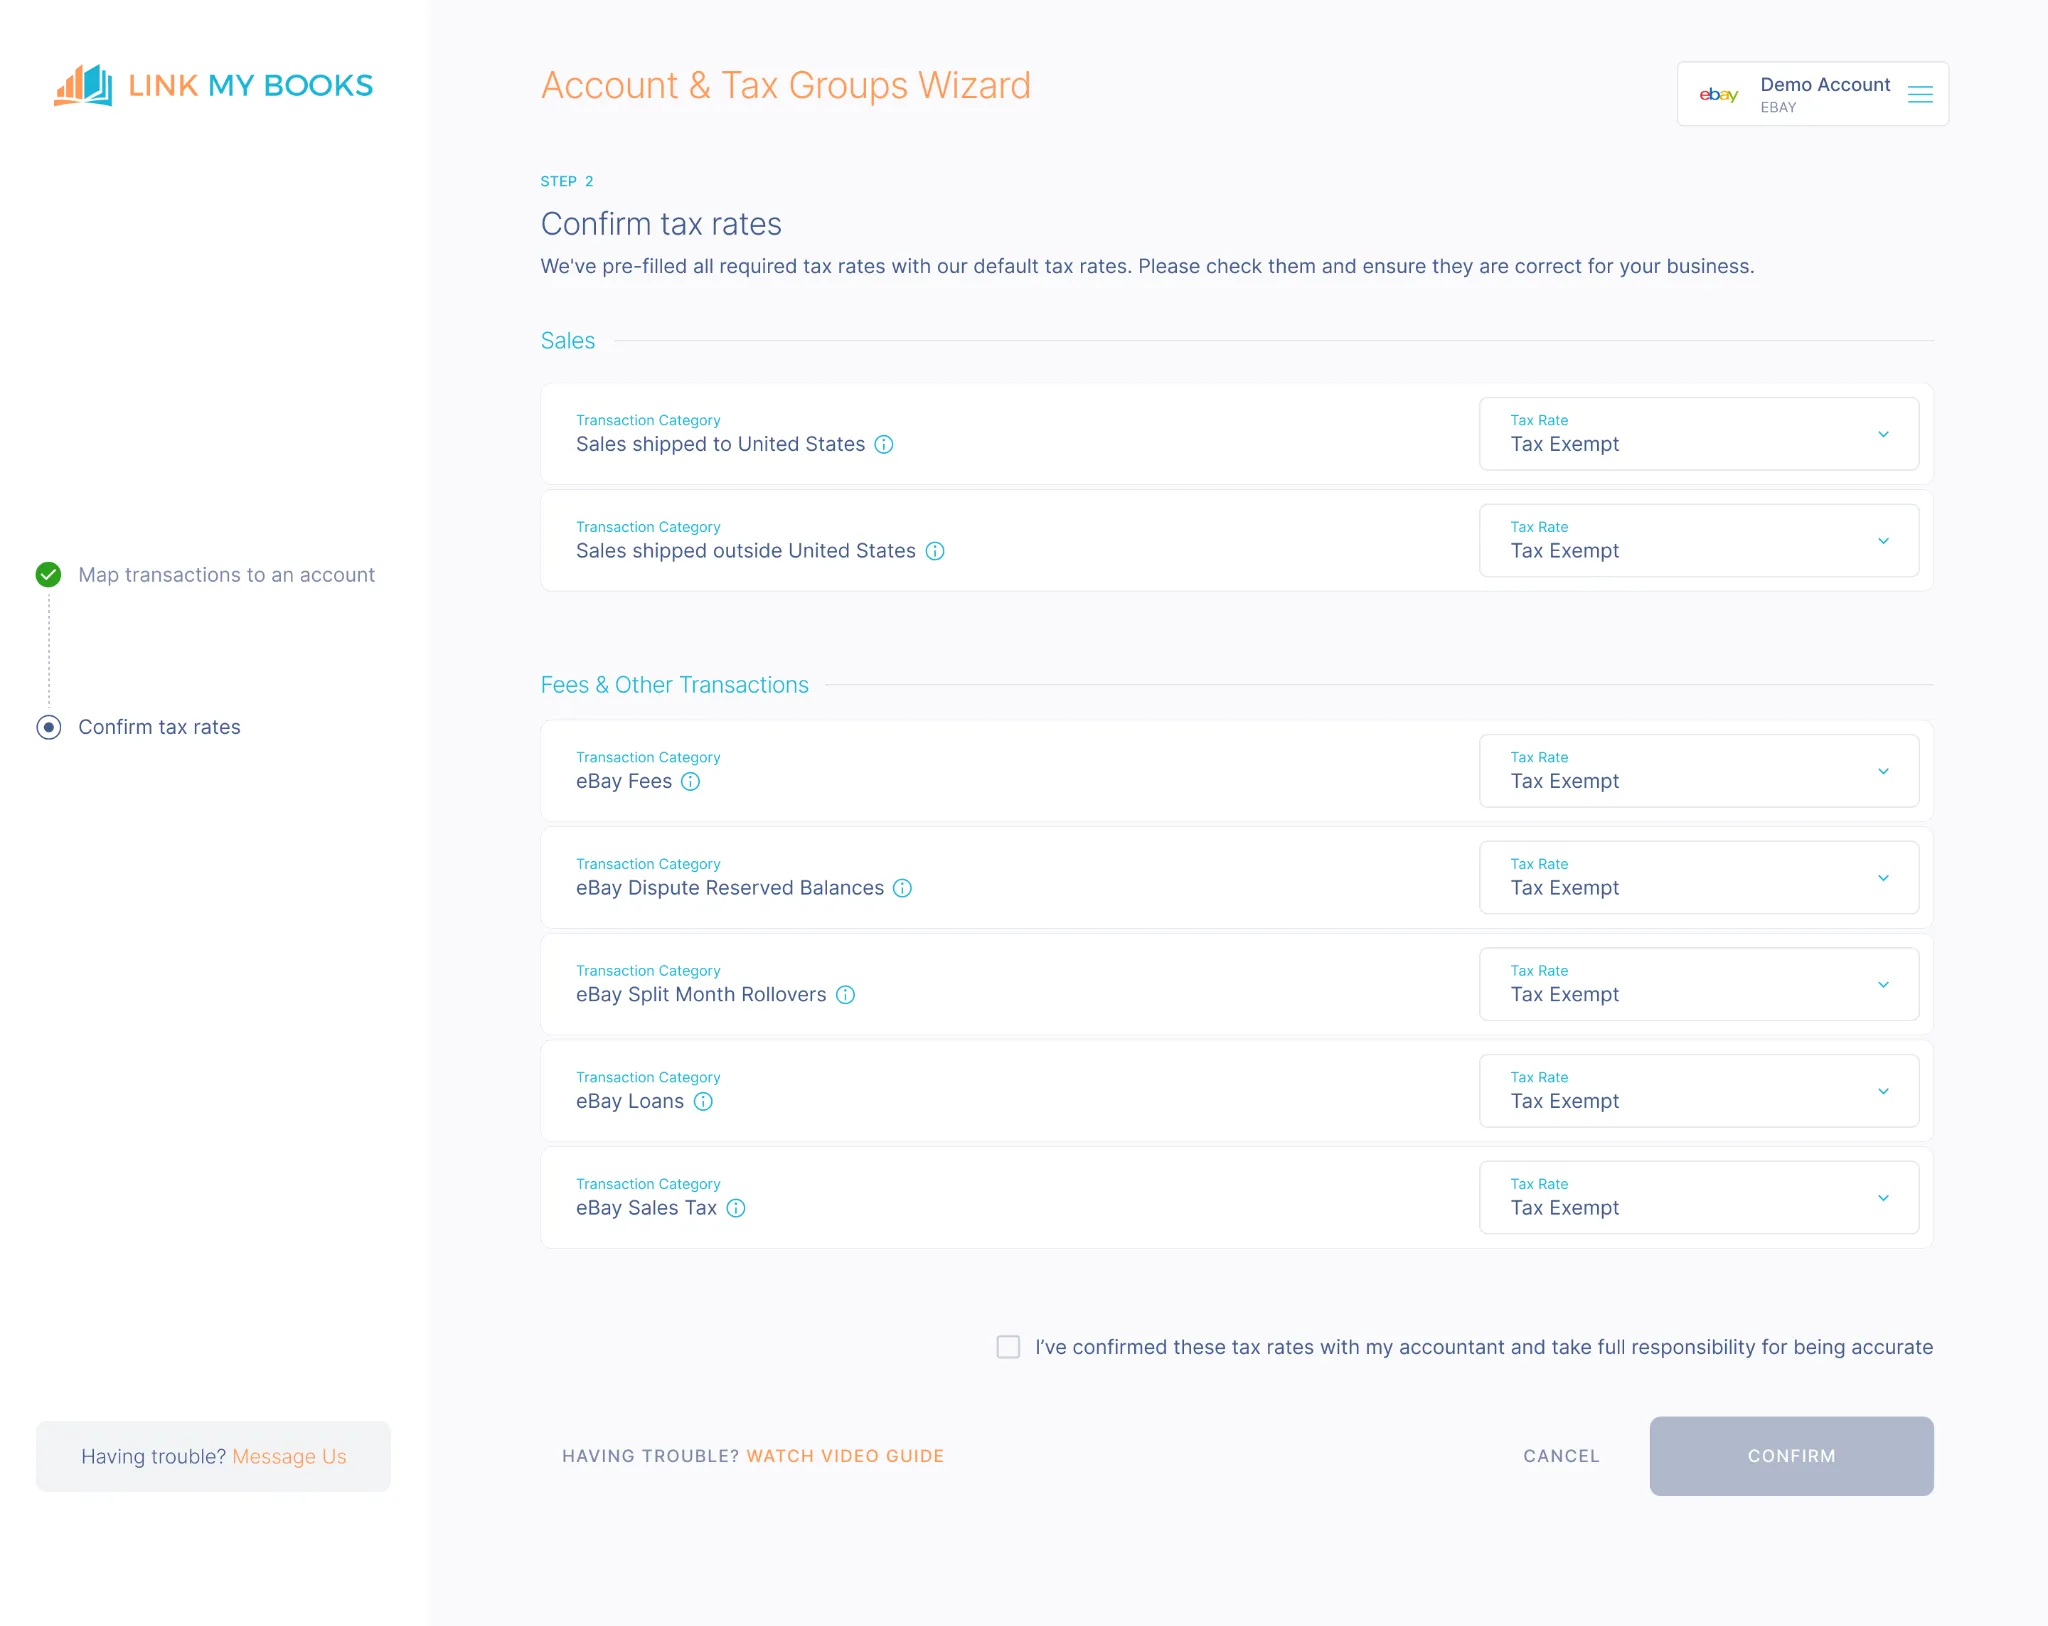Click accountant responsibility confirmation statement text
Viewport: 2048px width, 1626px height.
[x=1484, y=1347]
